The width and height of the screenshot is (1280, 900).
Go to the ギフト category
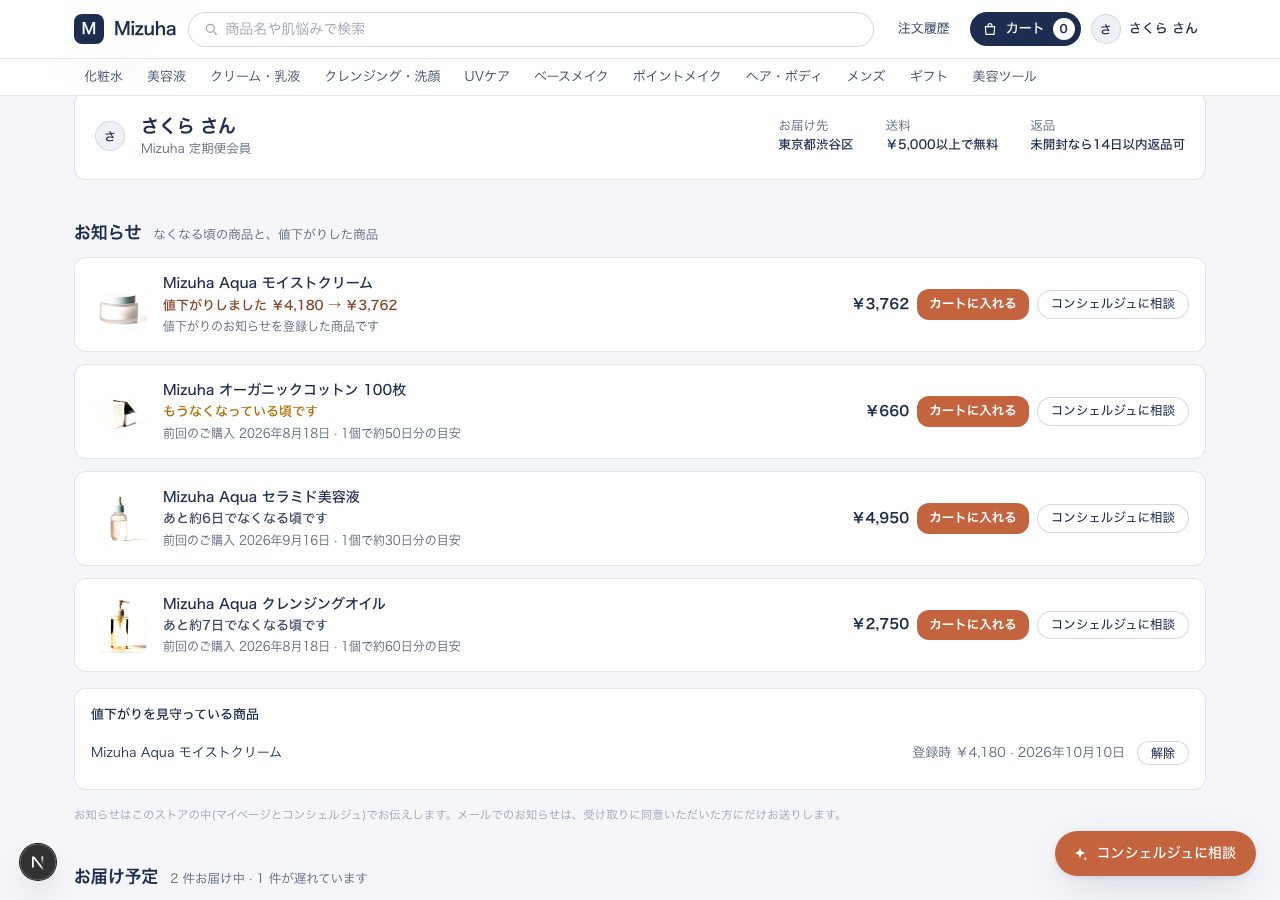(x=929, y=76)
